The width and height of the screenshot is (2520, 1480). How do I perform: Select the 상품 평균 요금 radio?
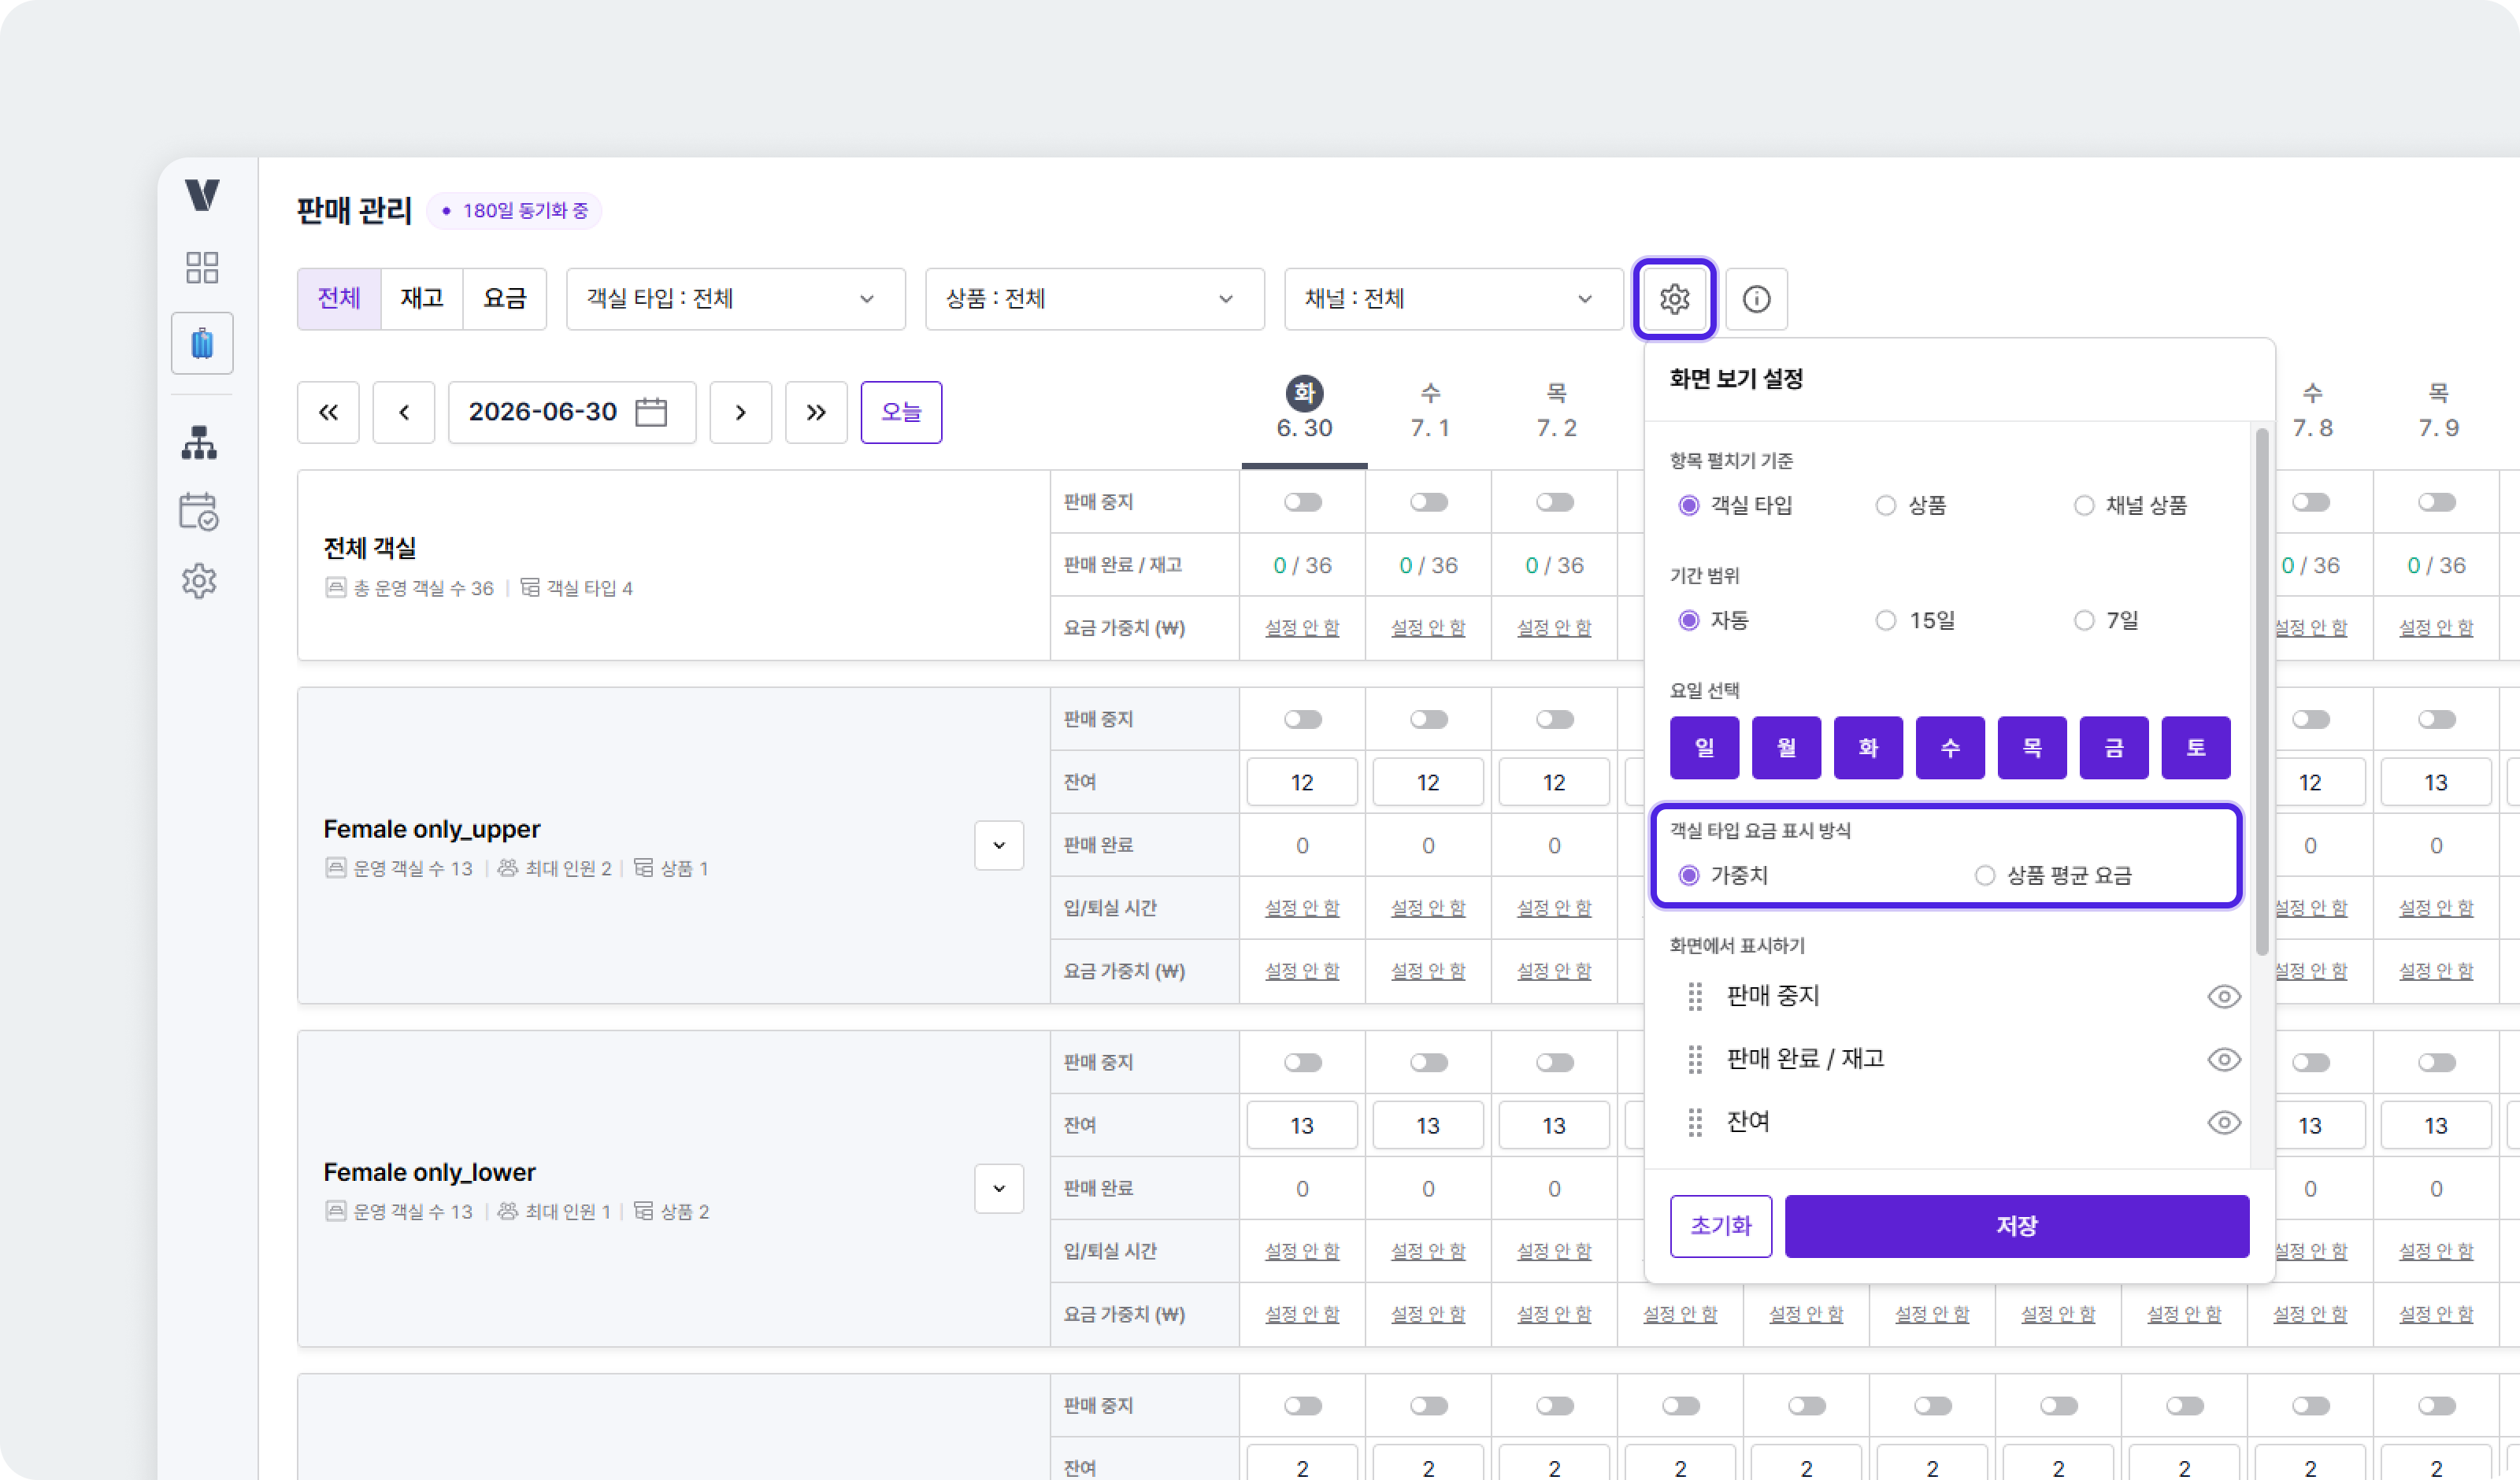coord(1985,875)
